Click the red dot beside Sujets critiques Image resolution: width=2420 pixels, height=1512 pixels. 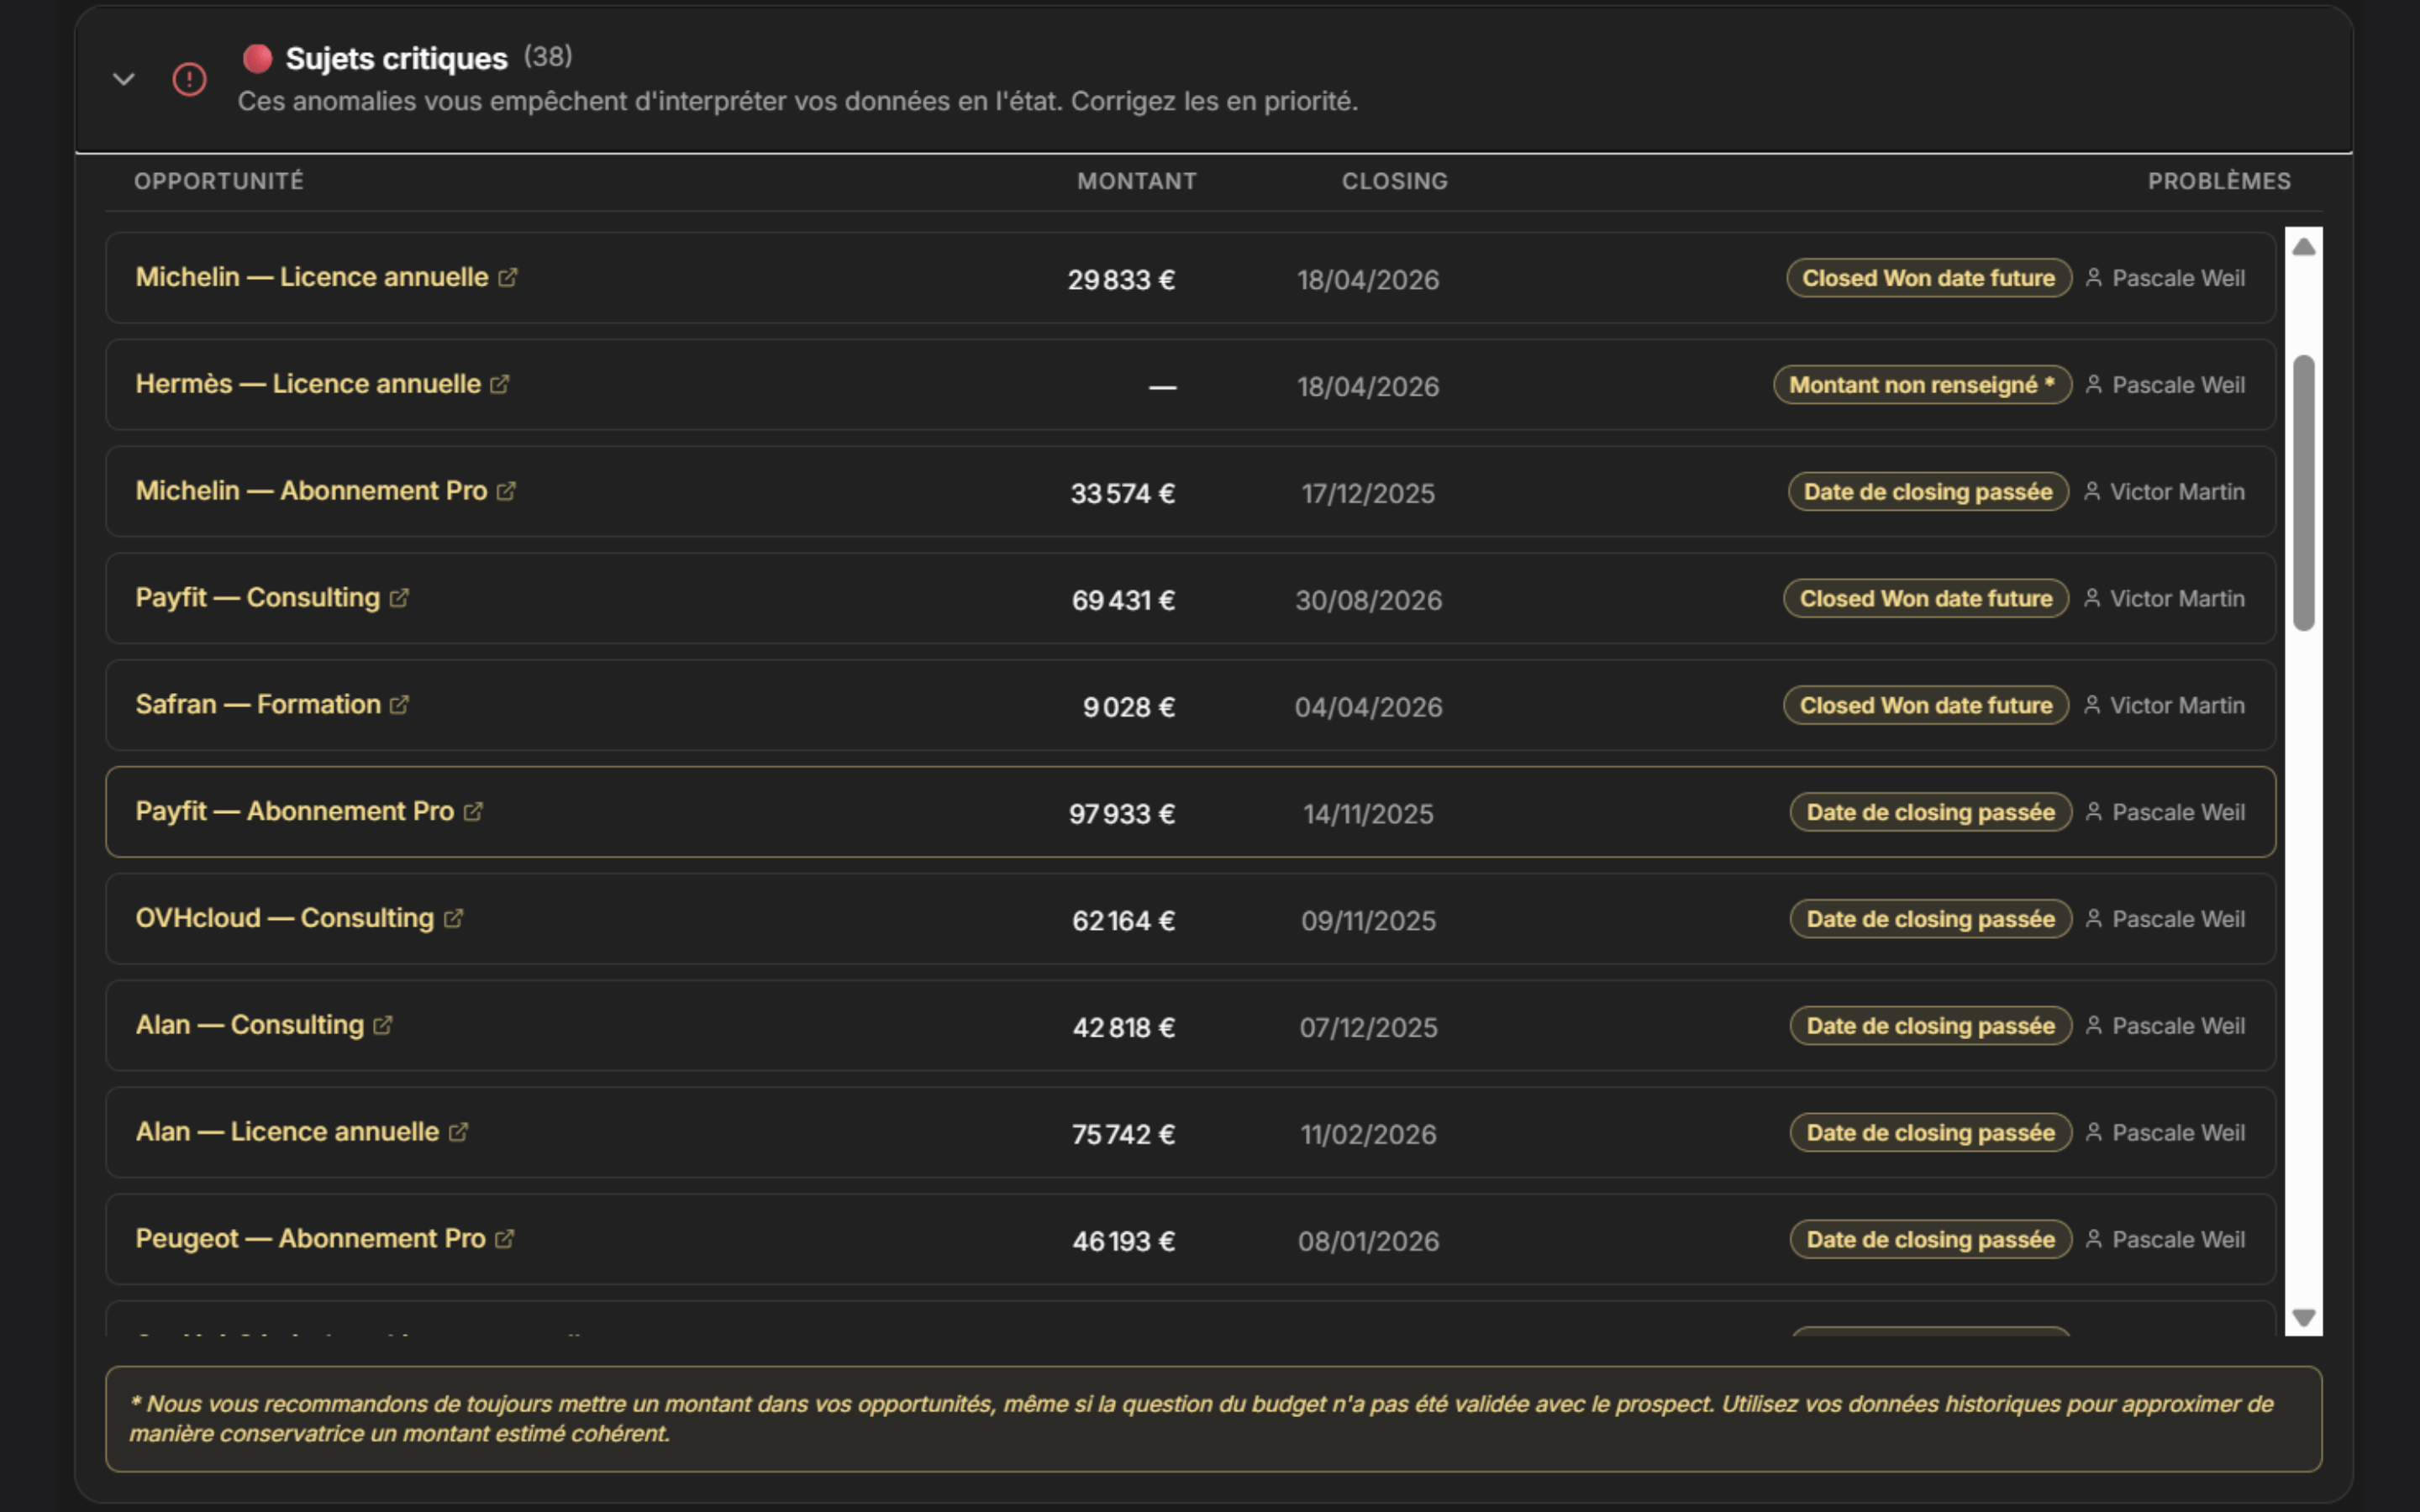click(x=258, y=58)
